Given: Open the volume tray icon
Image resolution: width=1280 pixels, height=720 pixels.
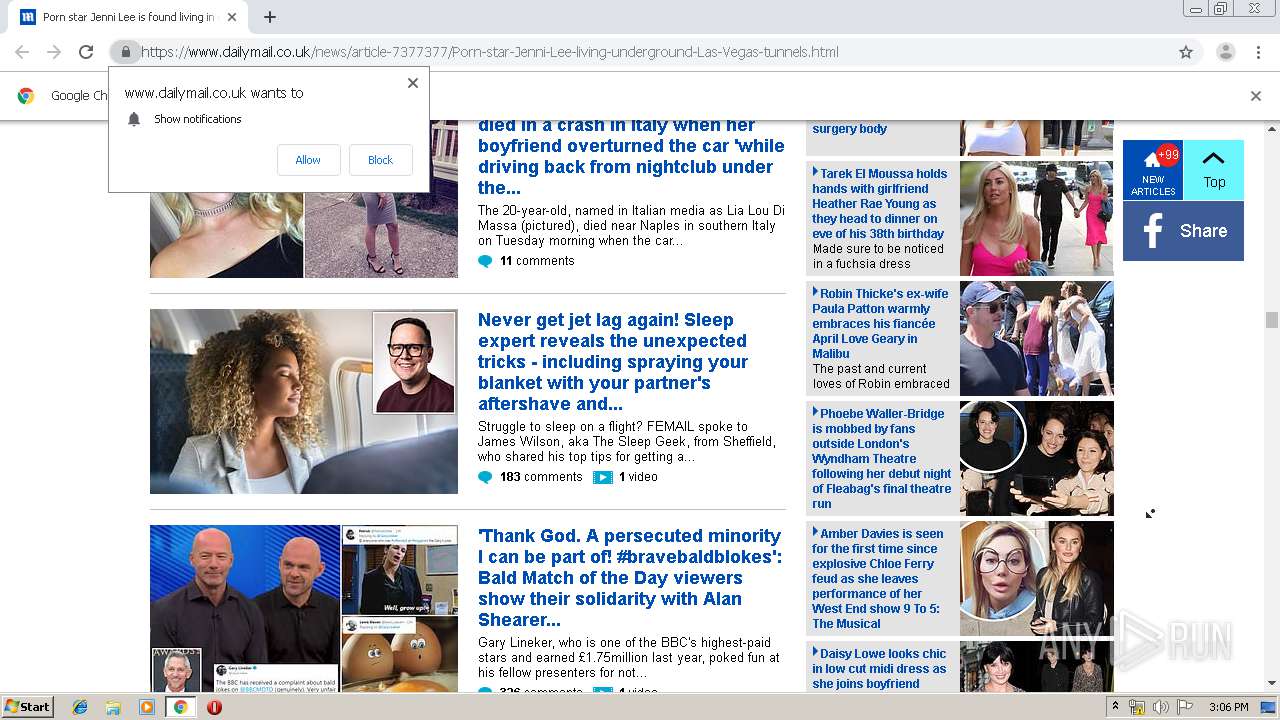Looking at the screenshot, I should click(1160, 707).
